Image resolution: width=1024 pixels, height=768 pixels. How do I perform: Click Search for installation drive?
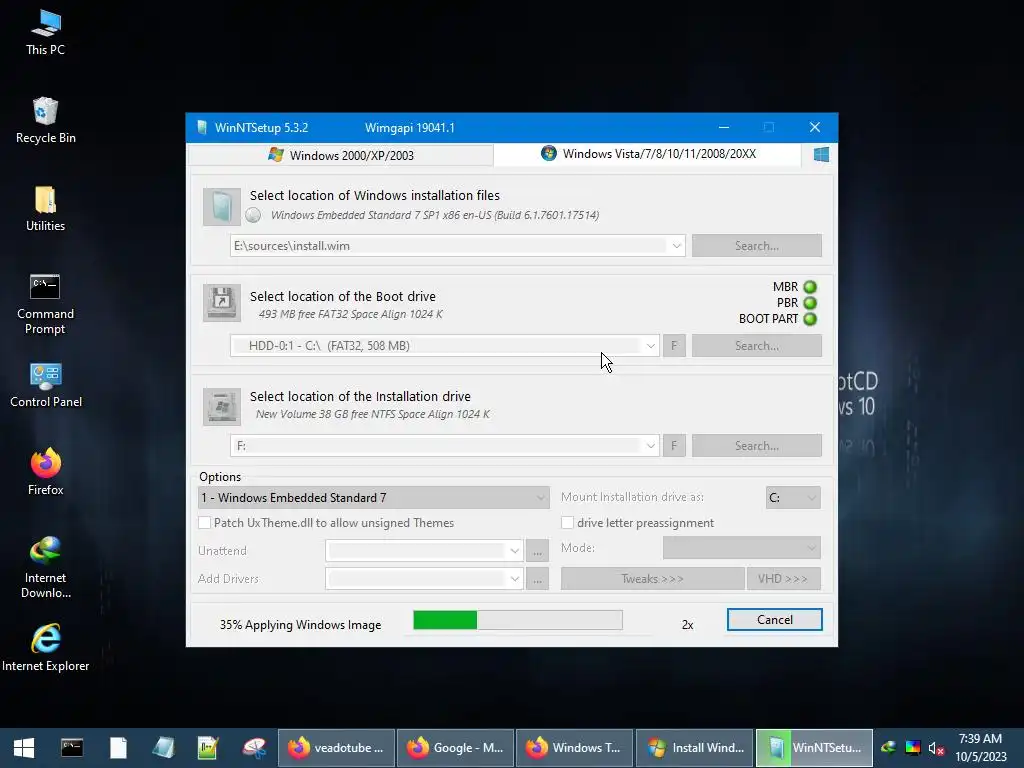[757, 445]
